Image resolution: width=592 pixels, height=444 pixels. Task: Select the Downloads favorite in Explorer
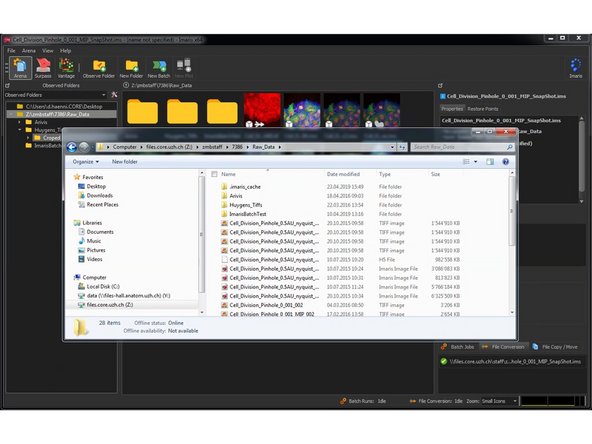[x=96, y=196]
